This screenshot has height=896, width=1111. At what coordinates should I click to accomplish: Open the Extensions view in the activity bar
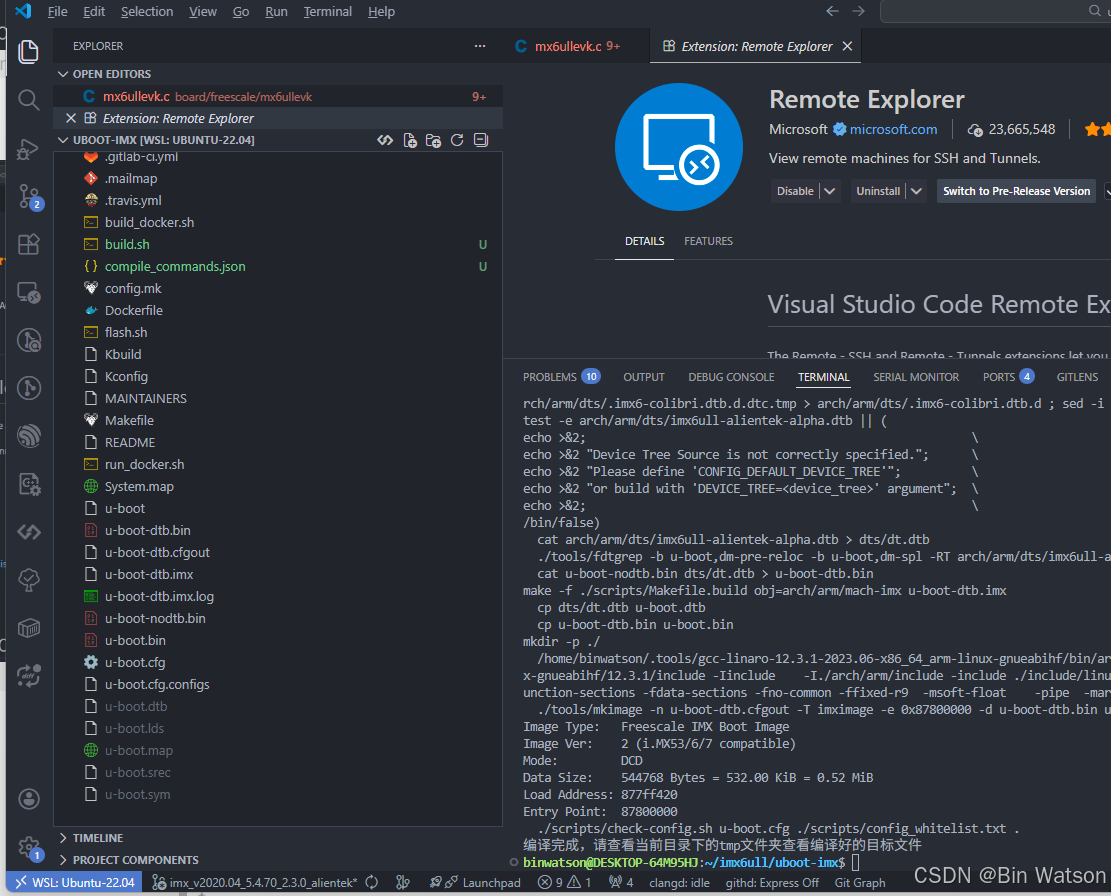pyautogui.click(x=28, y=244)
